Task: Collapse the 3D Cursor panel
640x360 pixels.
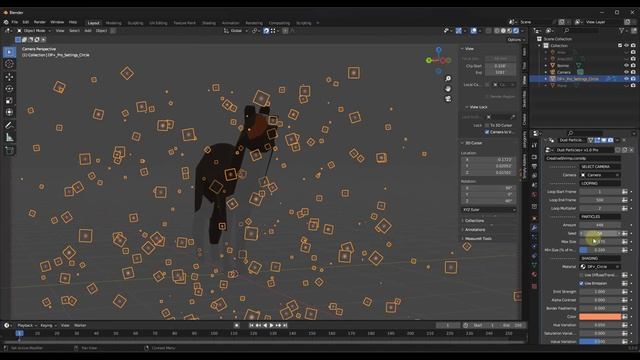Action: coord(472,143)
